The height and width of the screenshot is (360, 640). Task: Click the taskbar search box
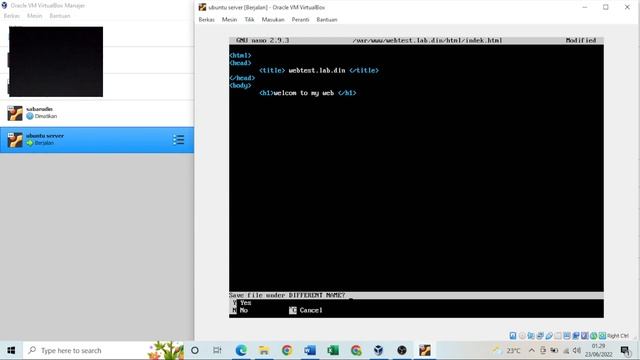pyautogui.click(x=104, y=350)
